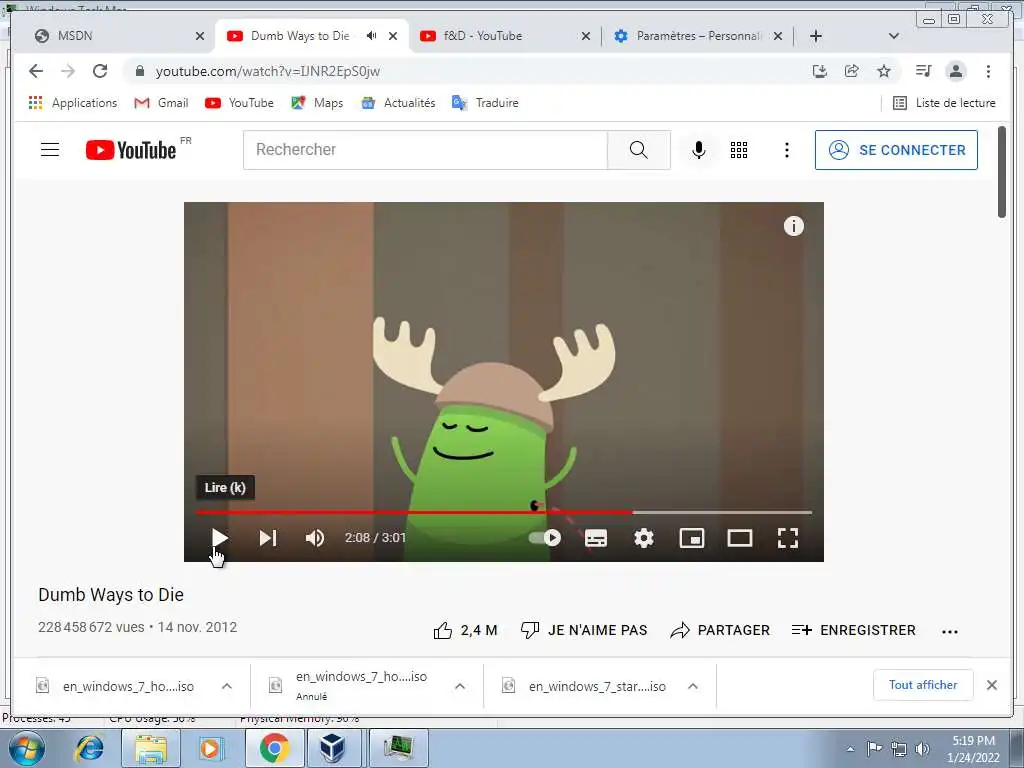Screen dimensions: 1024x768
Task: Click ENREGISTRER to save the video
Action: point(854,630)
